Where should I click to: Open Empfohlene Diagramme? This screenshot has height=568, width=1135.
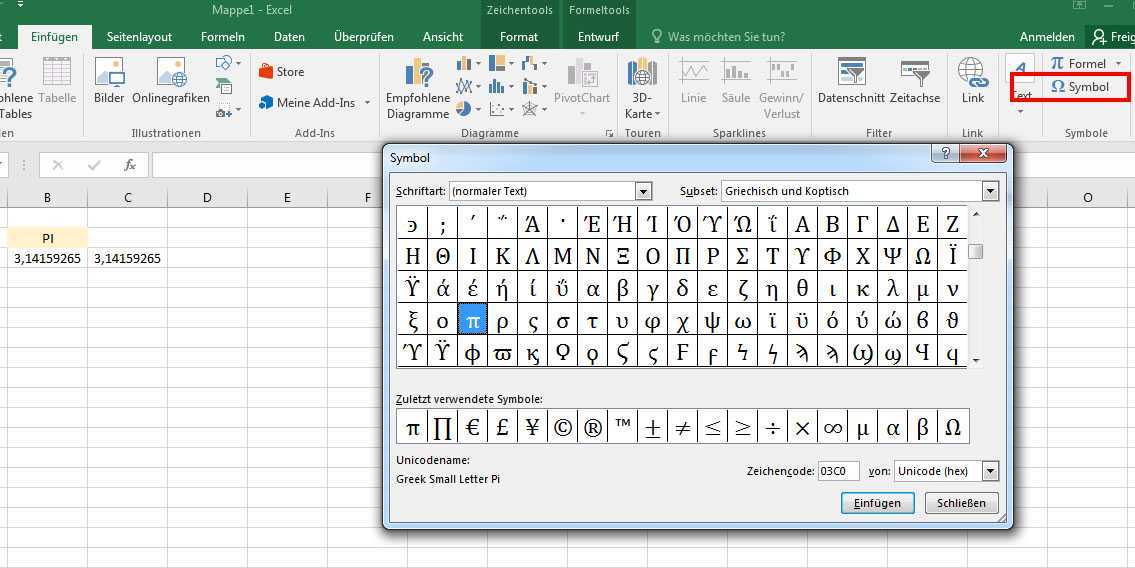pyautogui.click(x=418, y=88)
